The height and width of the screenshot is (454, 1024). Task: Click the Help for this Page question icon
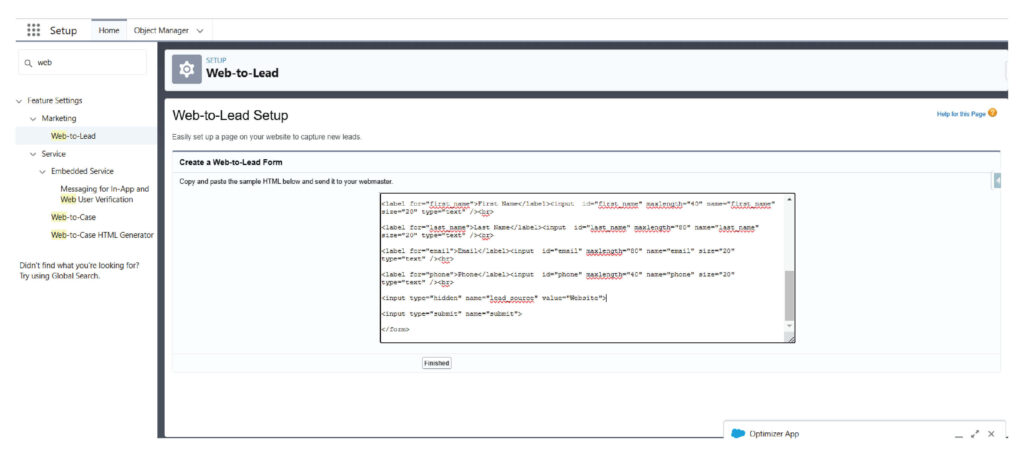(993, 113)
